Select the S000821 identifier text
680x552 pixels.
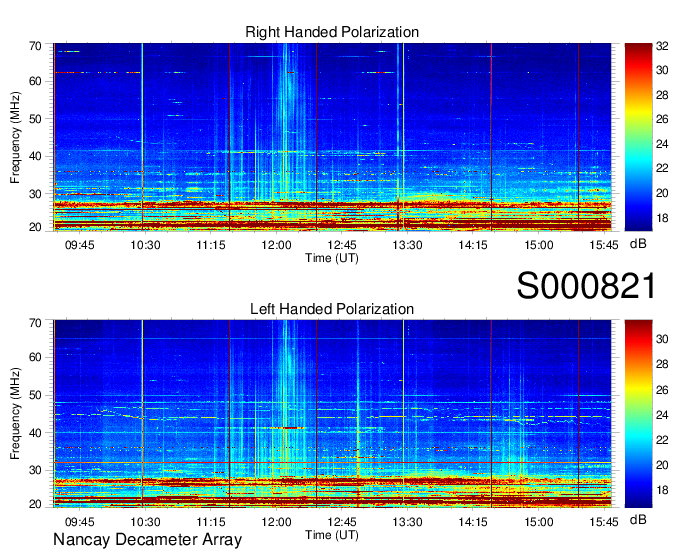click(586, 286)
